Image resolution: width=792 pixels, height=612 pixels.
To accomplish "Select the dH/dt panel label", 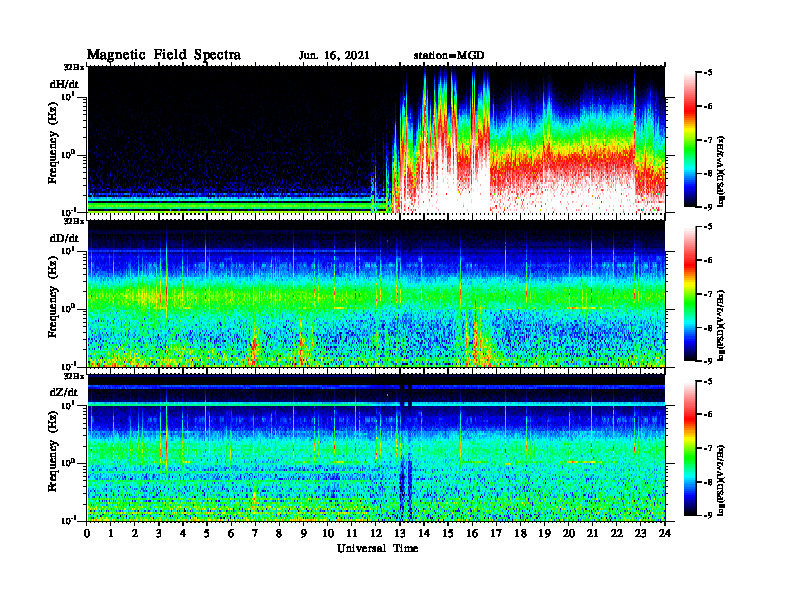I will pos(64,84).
